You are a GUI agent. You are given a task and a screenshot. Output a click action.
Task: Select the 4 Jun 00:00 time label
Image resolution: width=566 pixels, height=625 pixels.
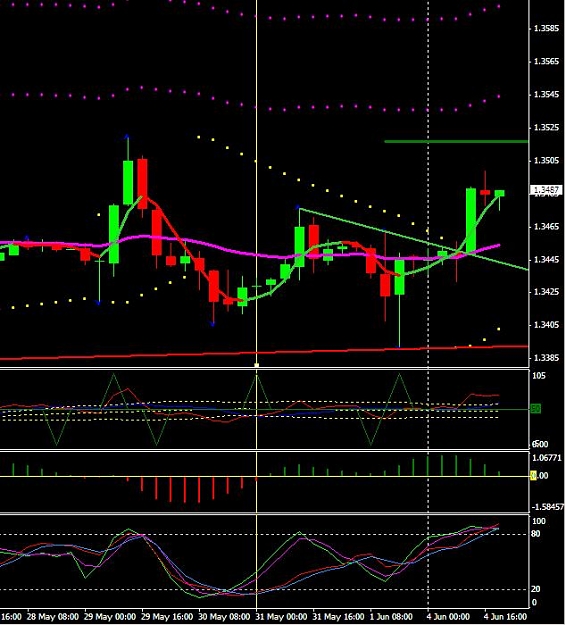click(x=448, y=617)
